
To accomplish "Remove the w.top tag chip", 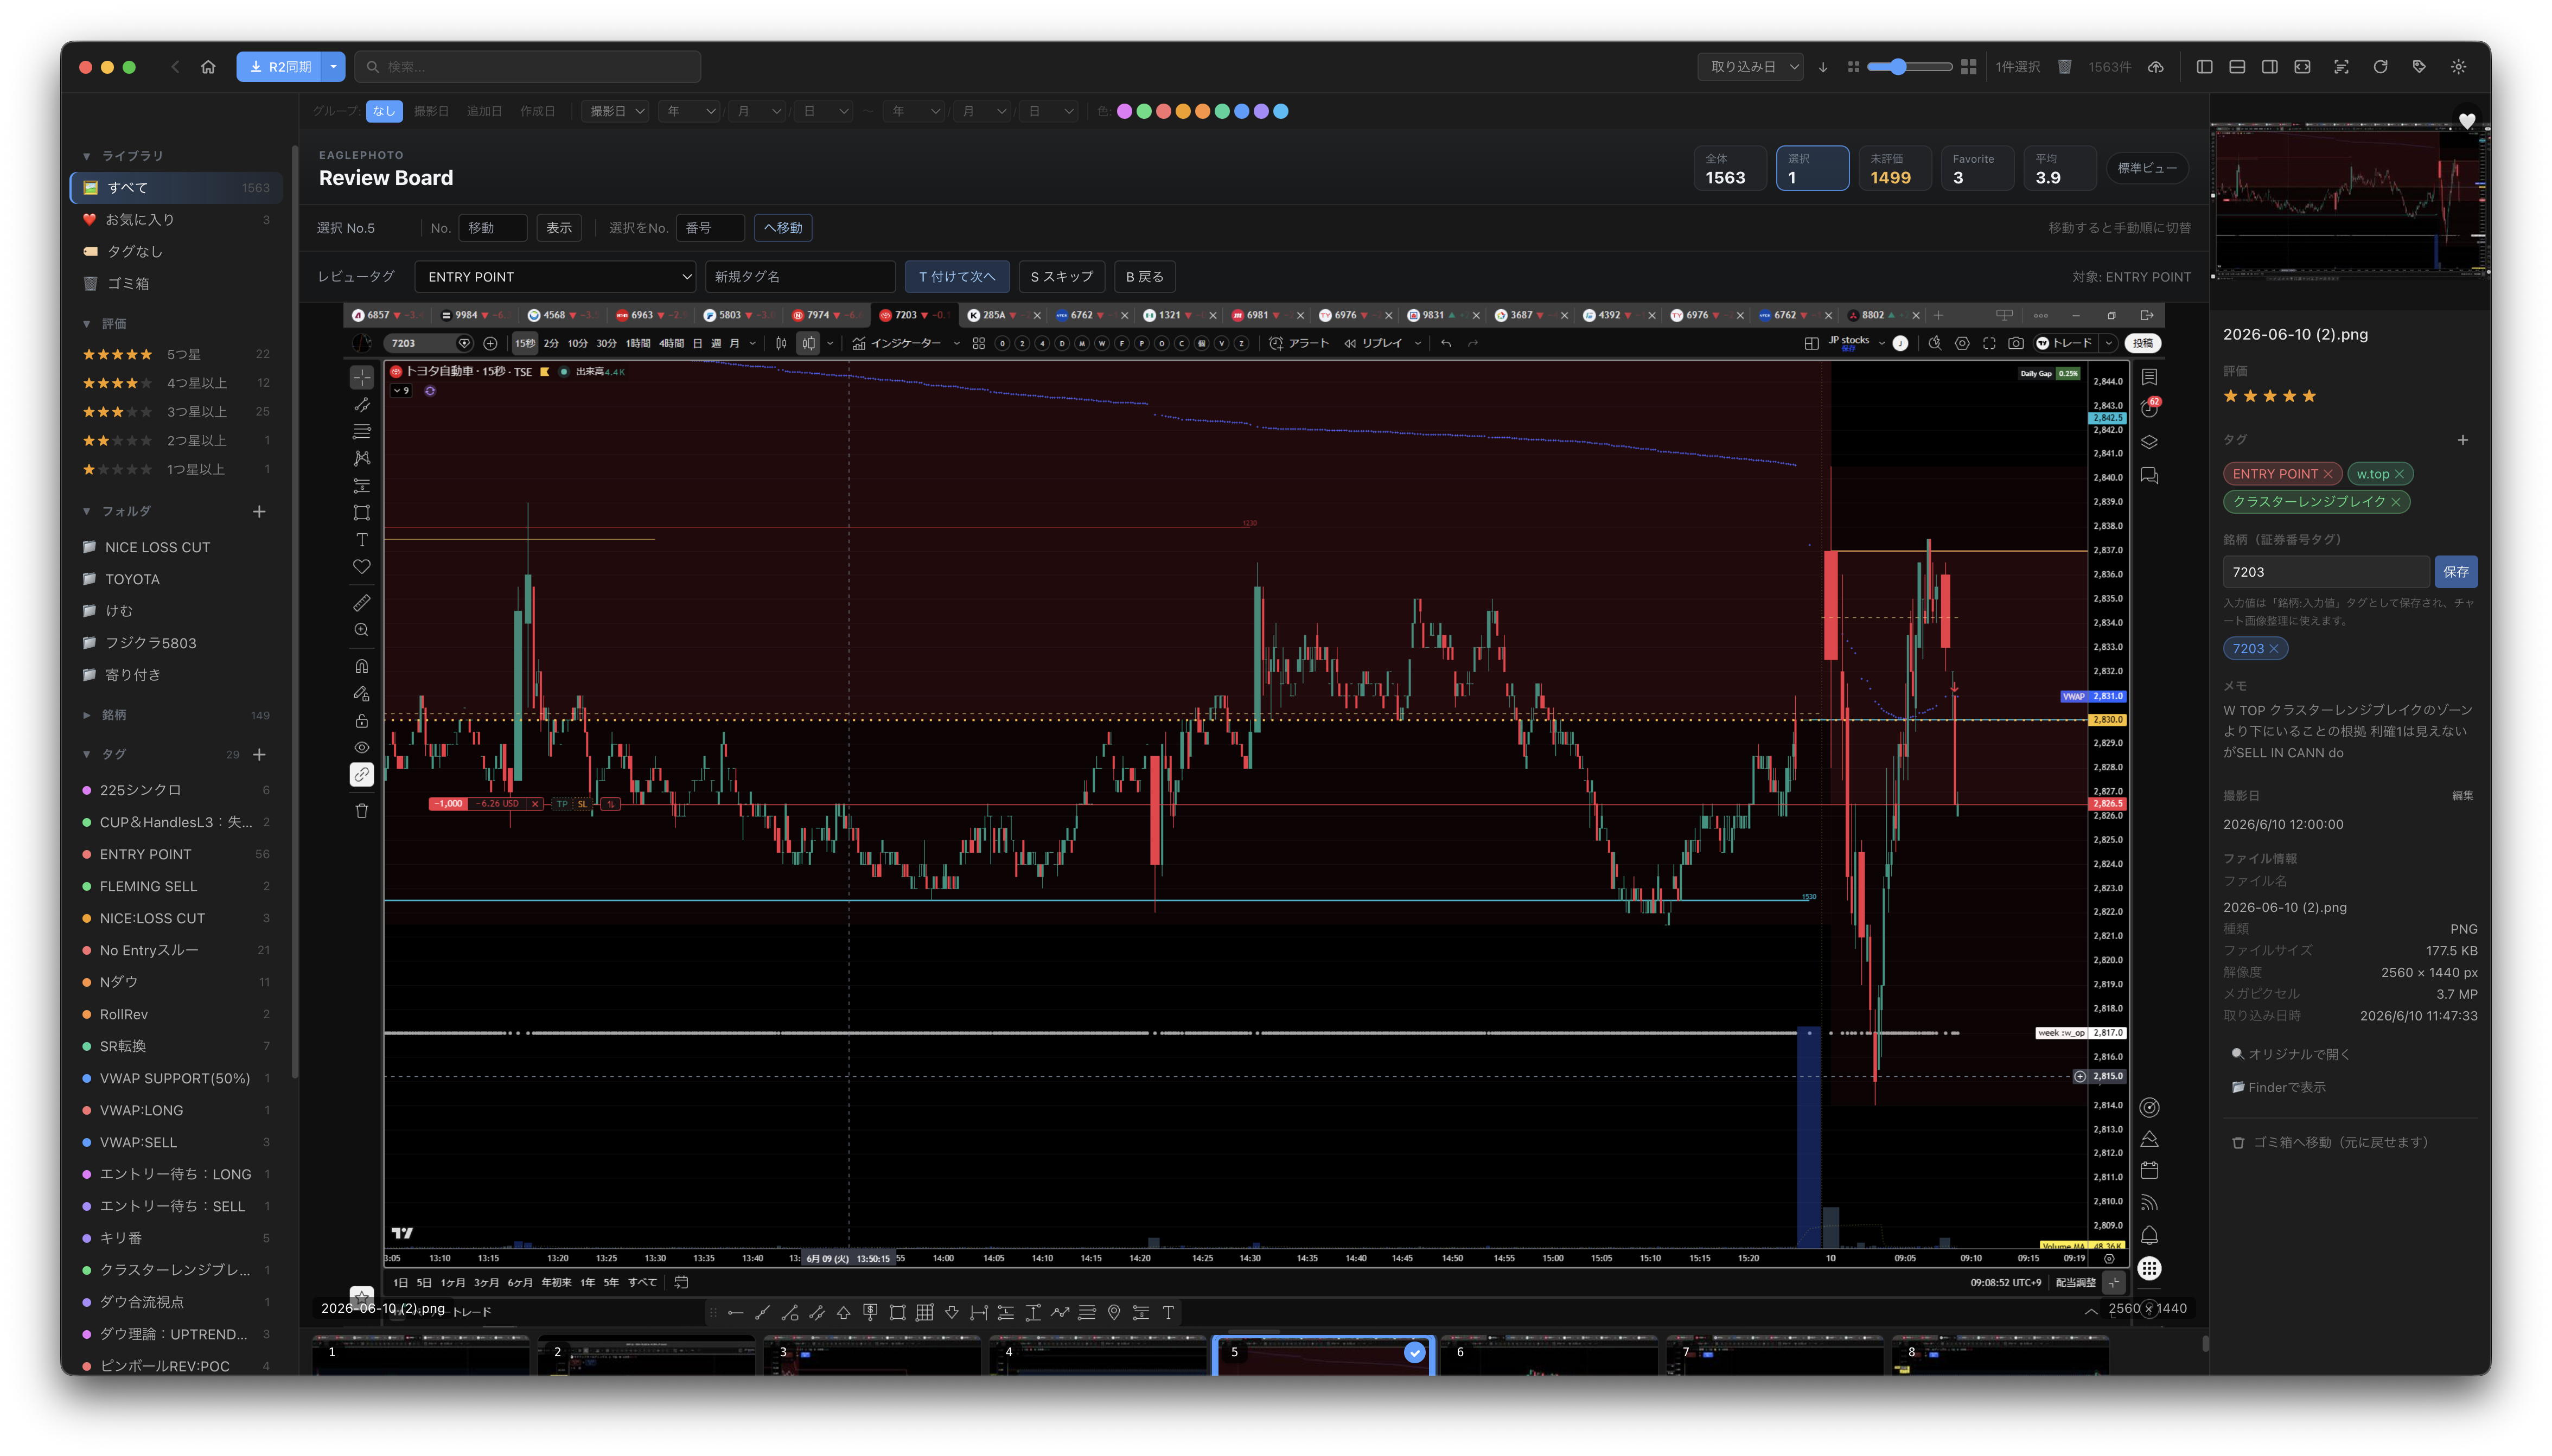I will coord(2399,474).
